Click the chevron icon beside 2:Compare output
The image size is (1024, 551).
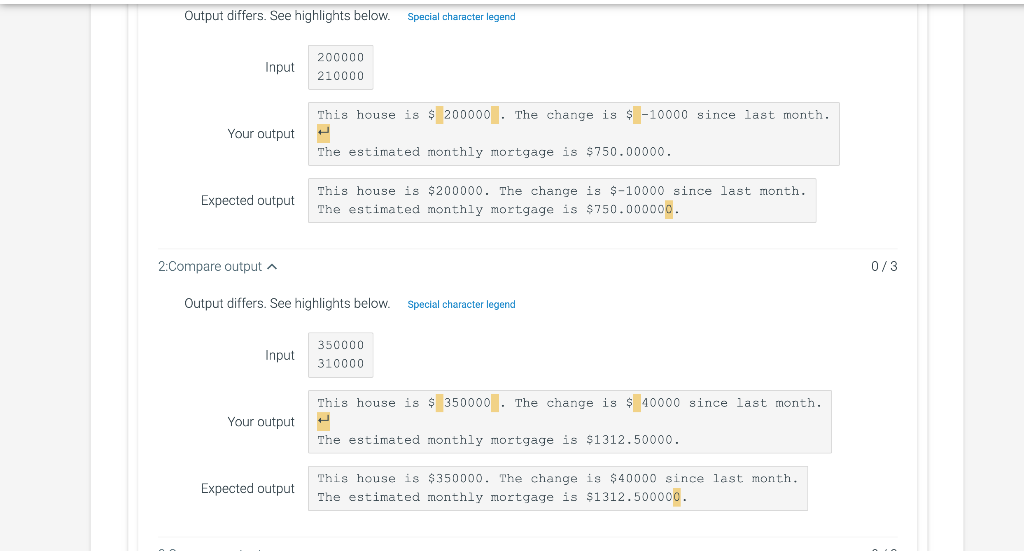(x=272, y=266)
